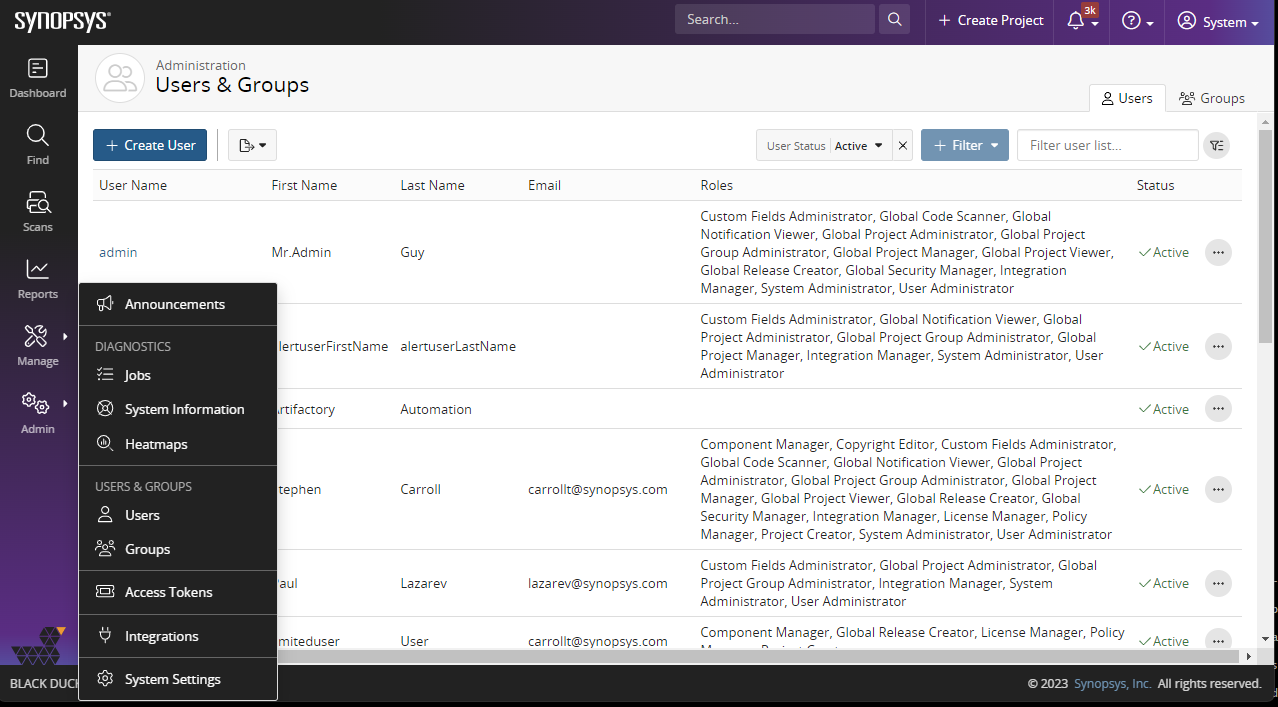Select Groups in the Admin menu
This screenshot has height=707, width=1278.
[177, 549]
